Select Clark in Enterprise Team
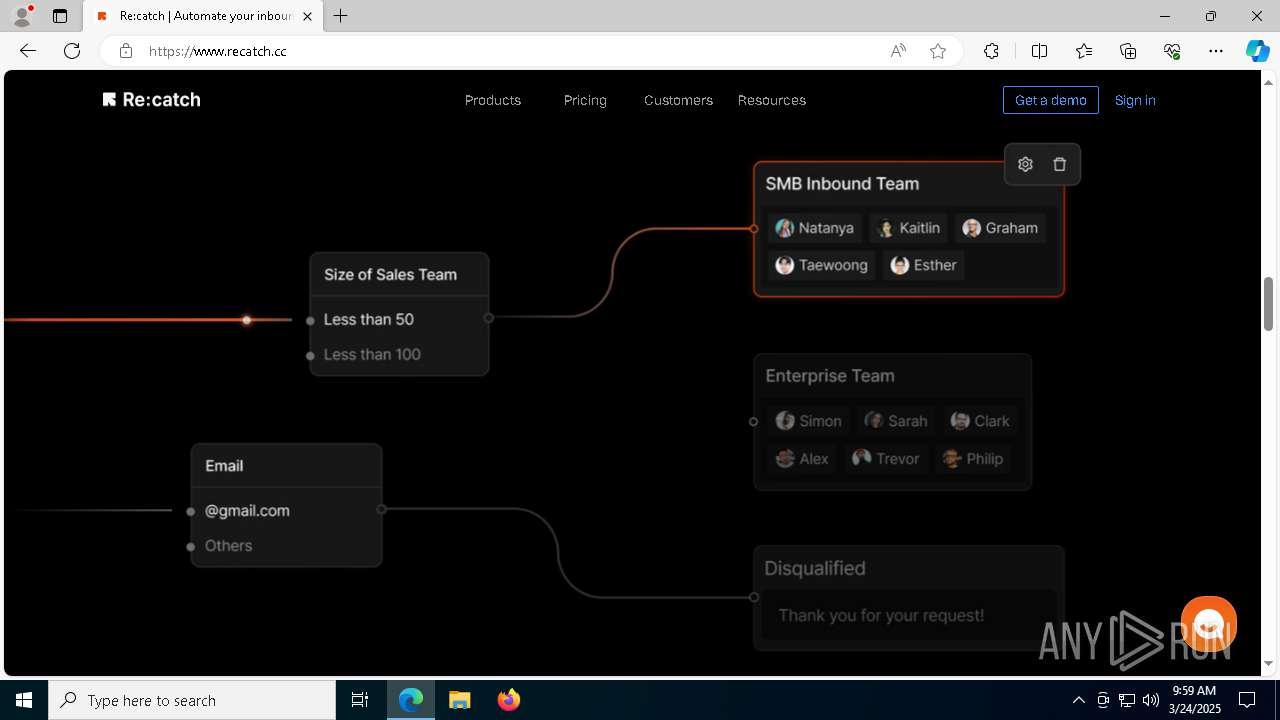1280x720 pixels. [x=980, y=421]
